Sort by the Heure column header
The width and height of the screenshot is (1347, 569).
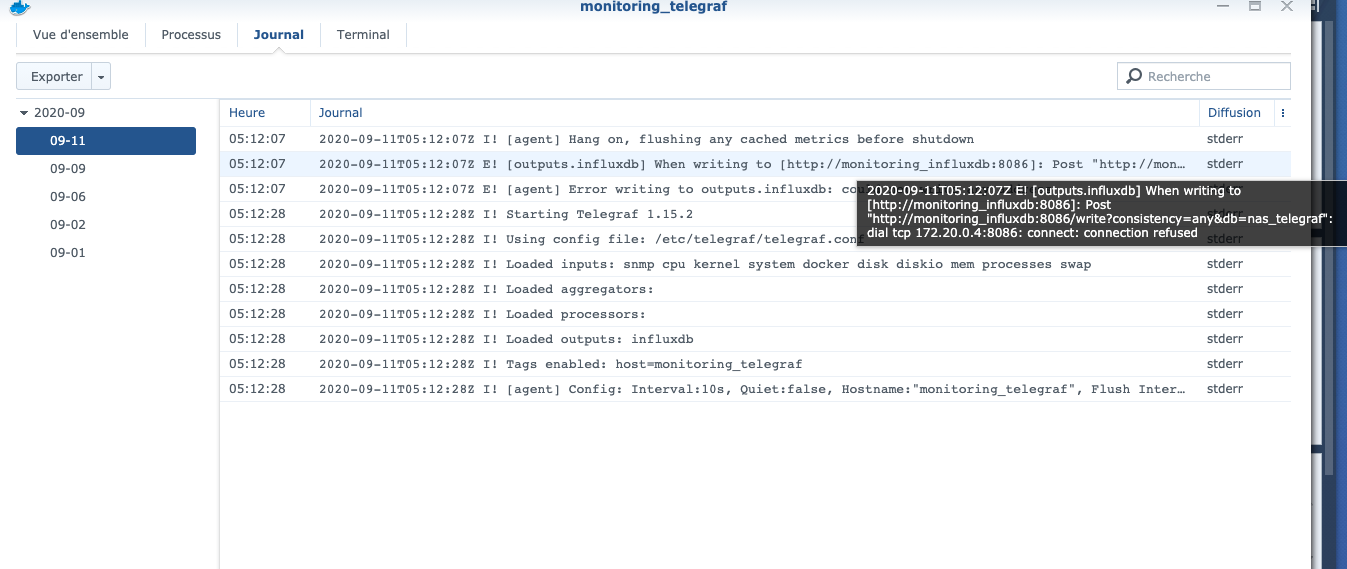click(265, 113)
